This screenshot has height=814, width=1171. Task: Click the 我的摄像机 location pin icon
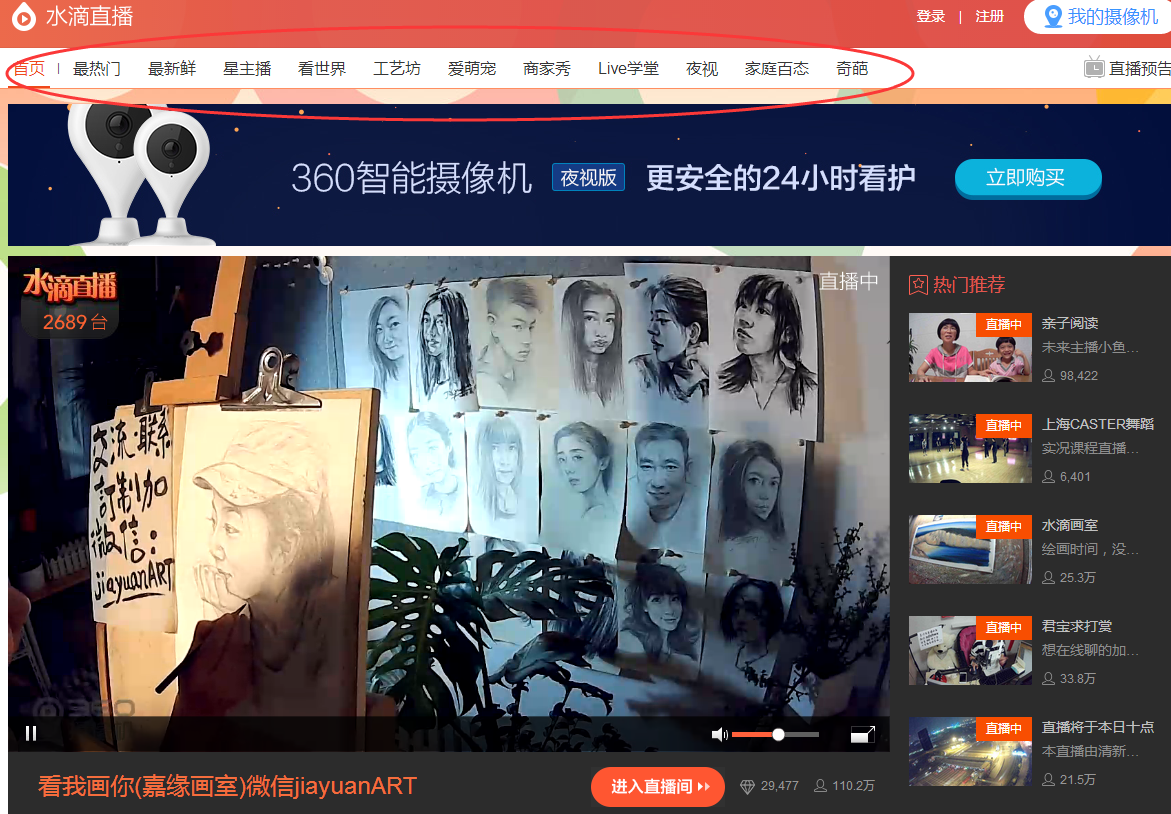pyautogui.click(x=1052, y=16)
